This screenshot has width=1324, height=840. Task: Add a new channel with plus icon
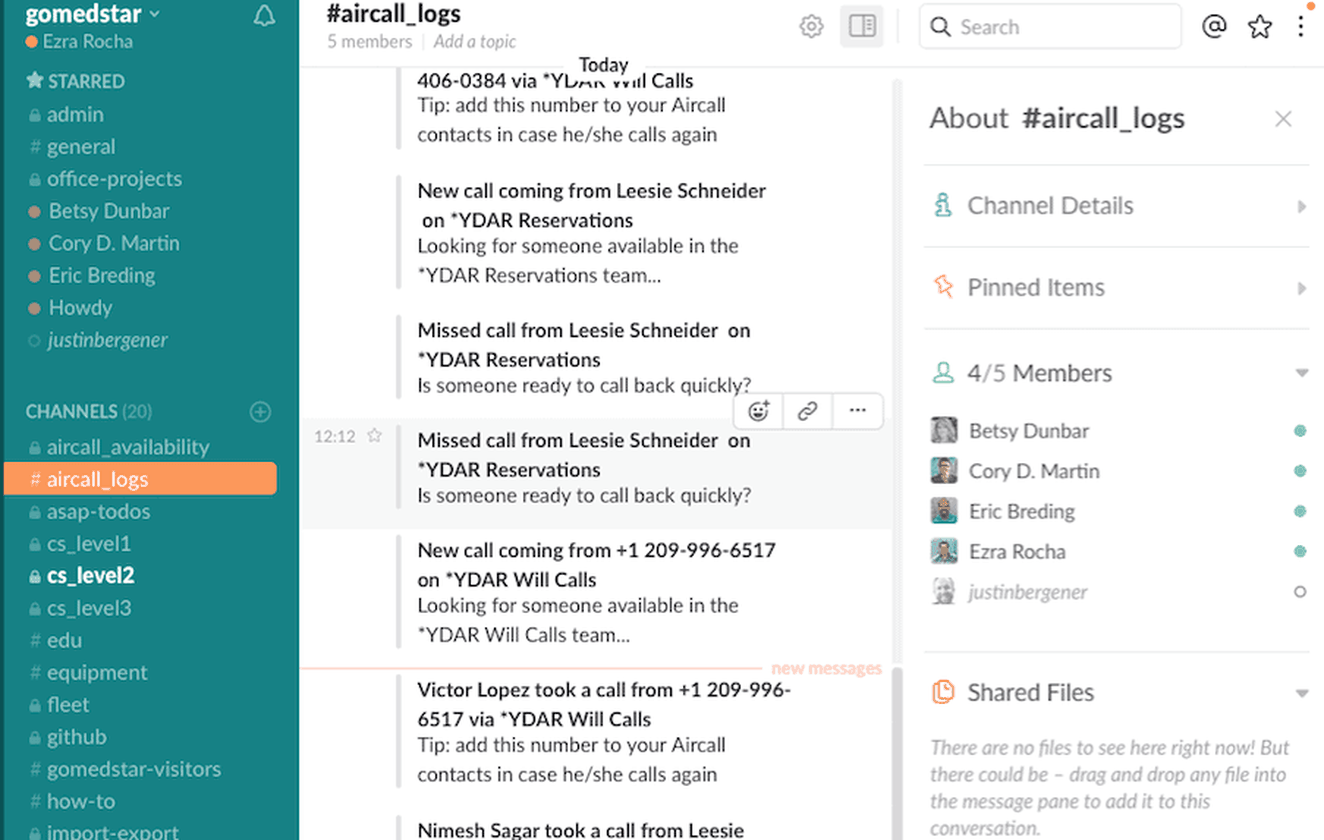point(260,412)
